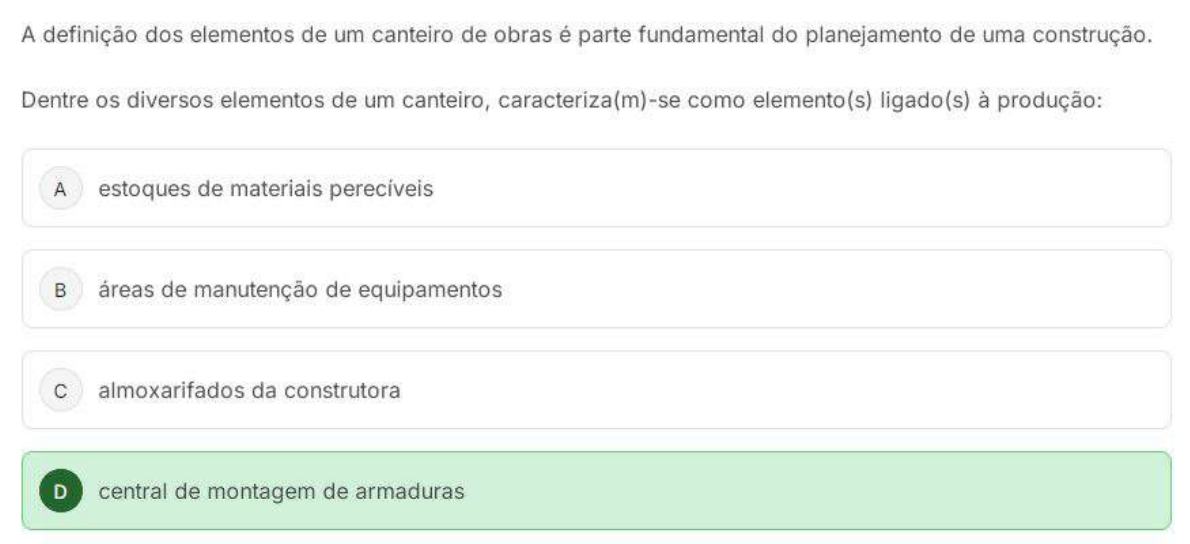Click the word 'perecíveis' in option A
Image resolution: width=1190 pixels, height=544 pixels.
(x=391, y=189)
